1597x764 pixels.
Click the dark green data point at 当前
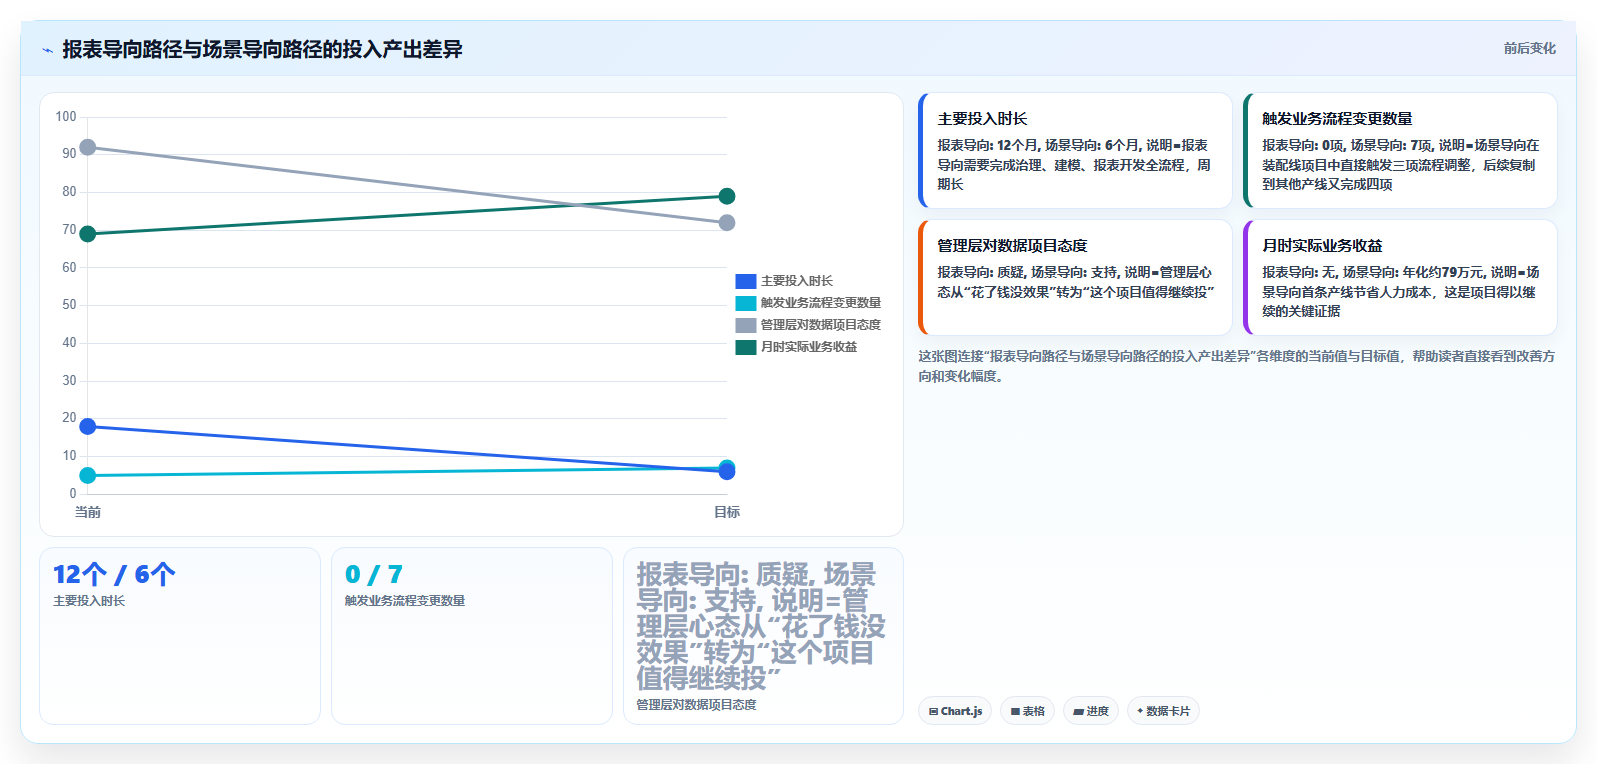click(88, 234)
